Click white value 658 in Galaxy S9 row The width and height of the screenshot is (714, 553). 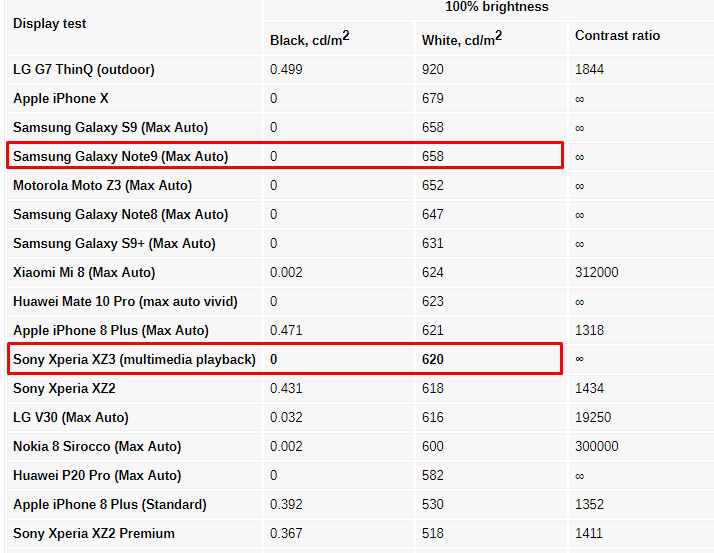pos(433,128)
